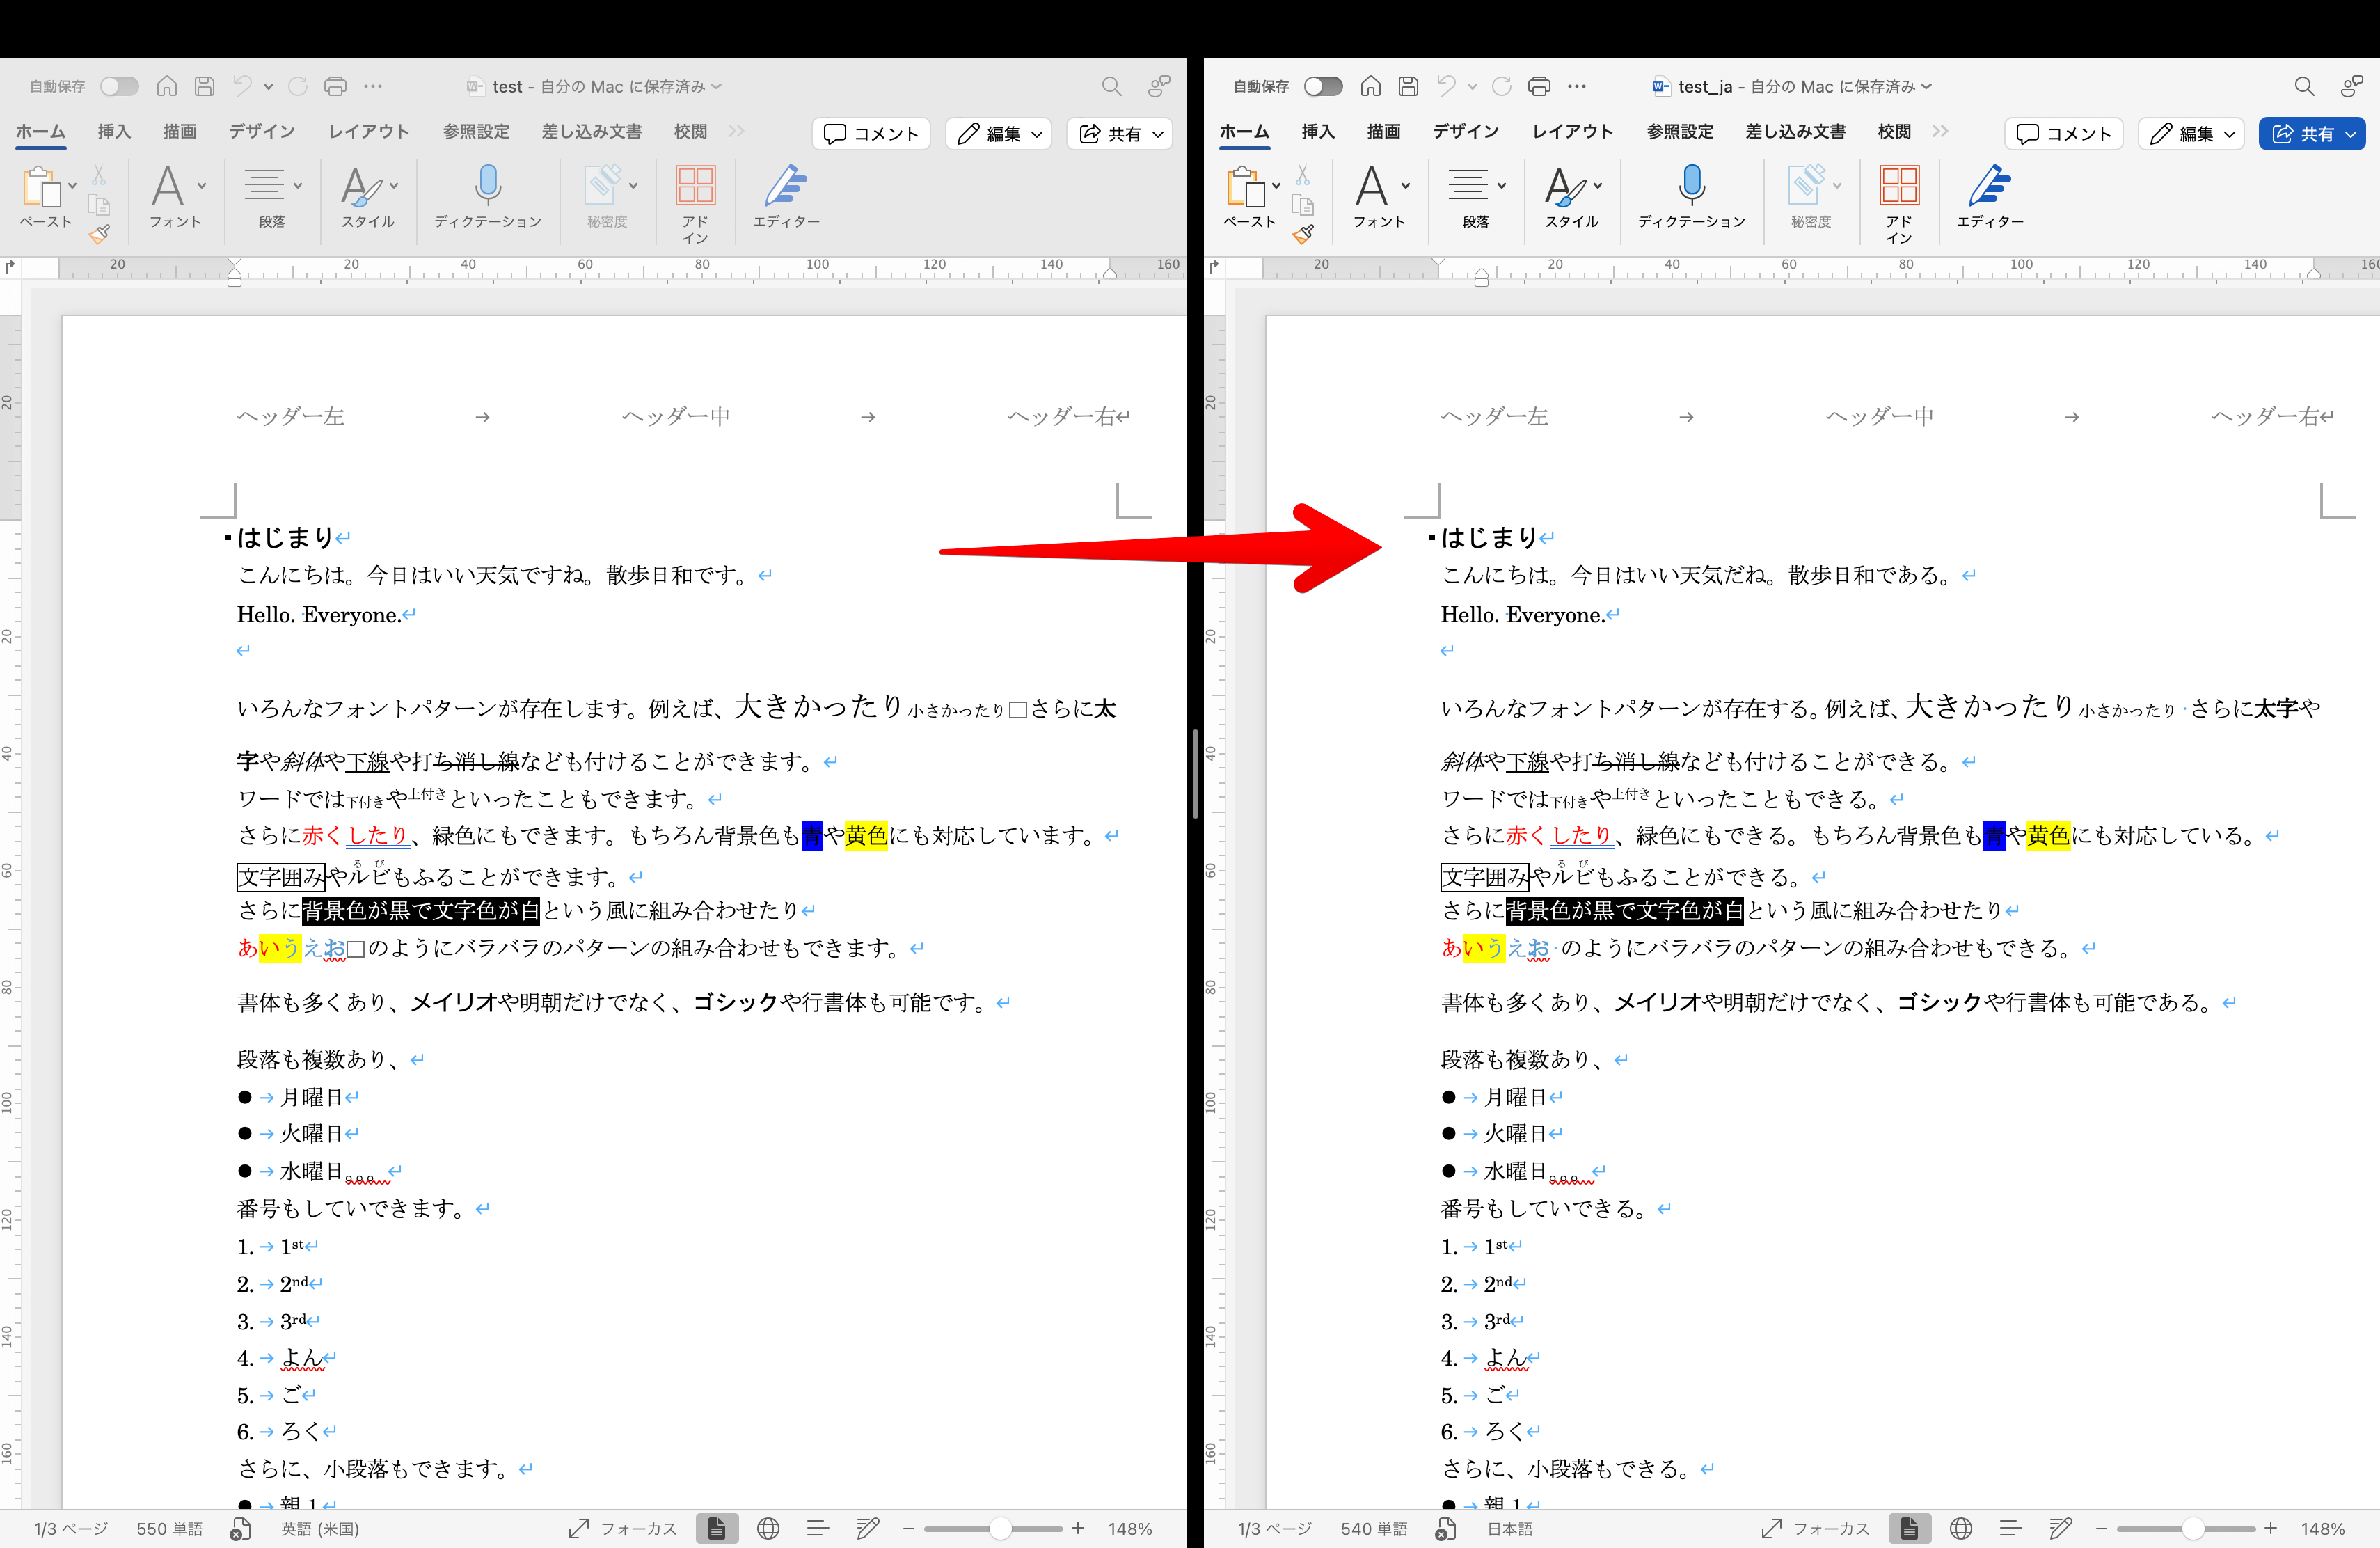The width and height of the screenshot is (2380, 1548).
Task: Click document title dropdown arrow in left window
Action: pyautogui.click(x=716, y=87)
